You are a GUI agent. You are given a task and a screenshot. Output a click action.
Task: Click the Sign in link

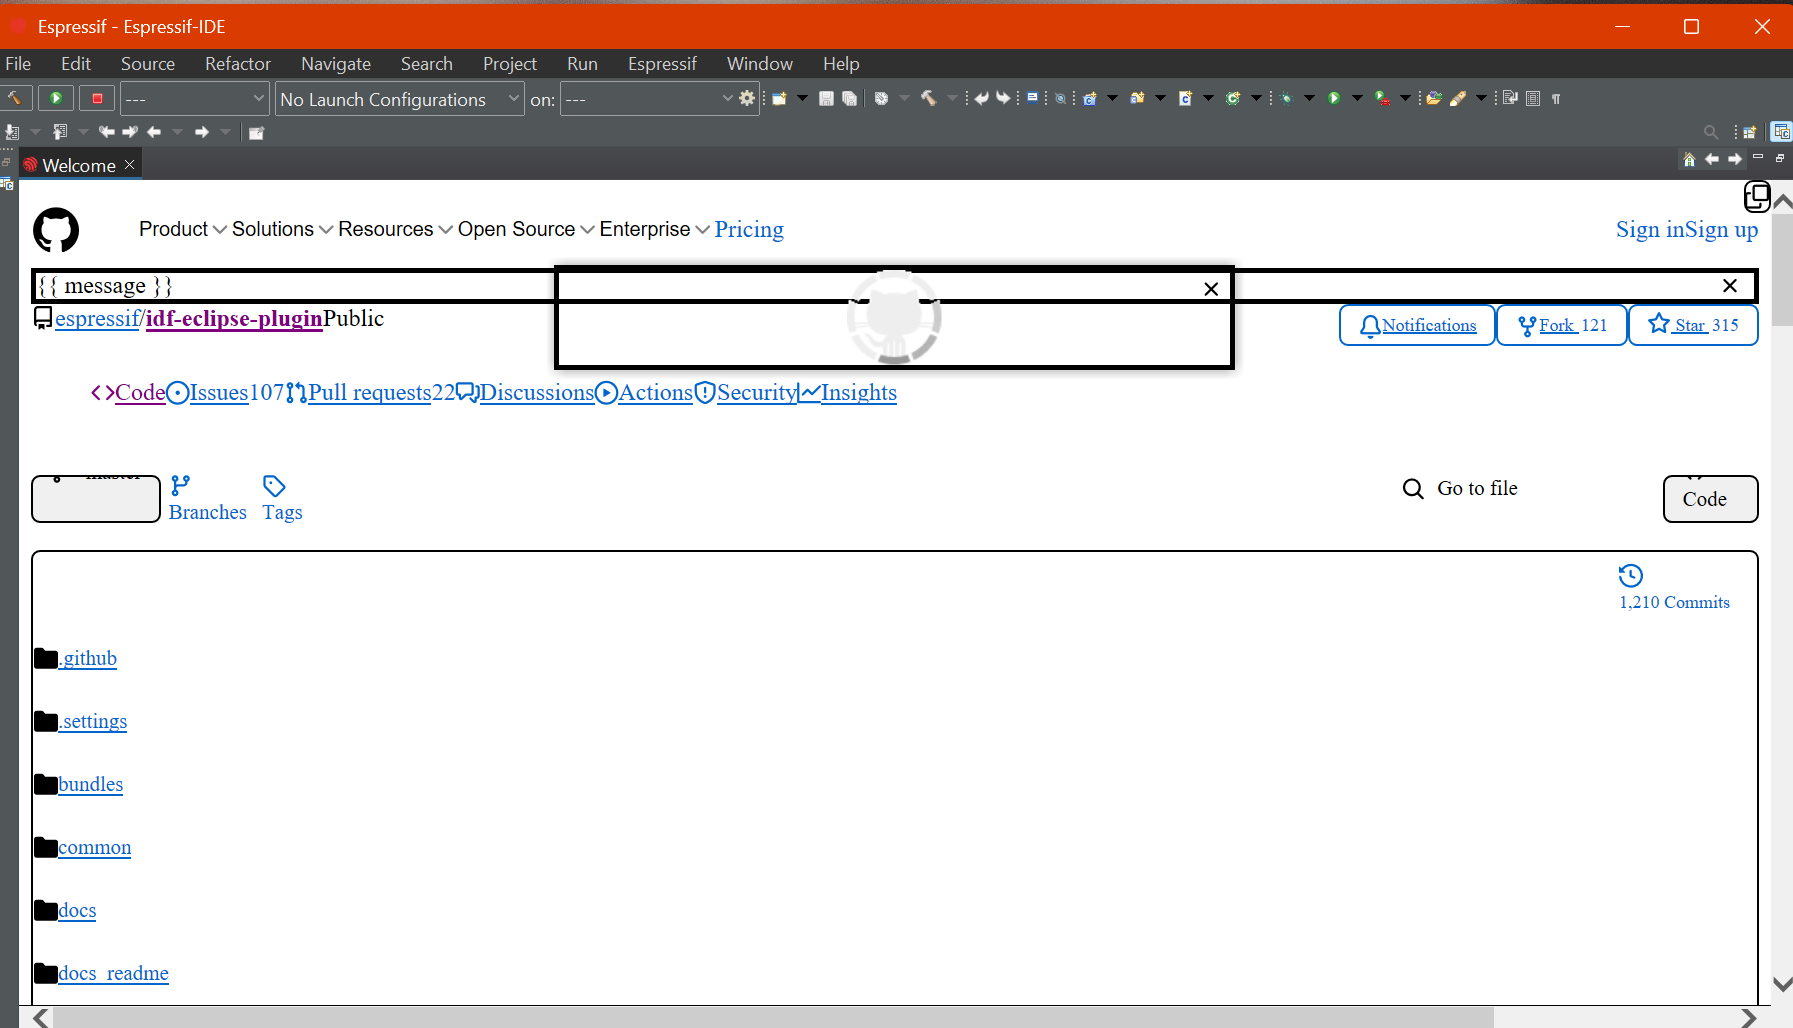tap(1650, 229)
